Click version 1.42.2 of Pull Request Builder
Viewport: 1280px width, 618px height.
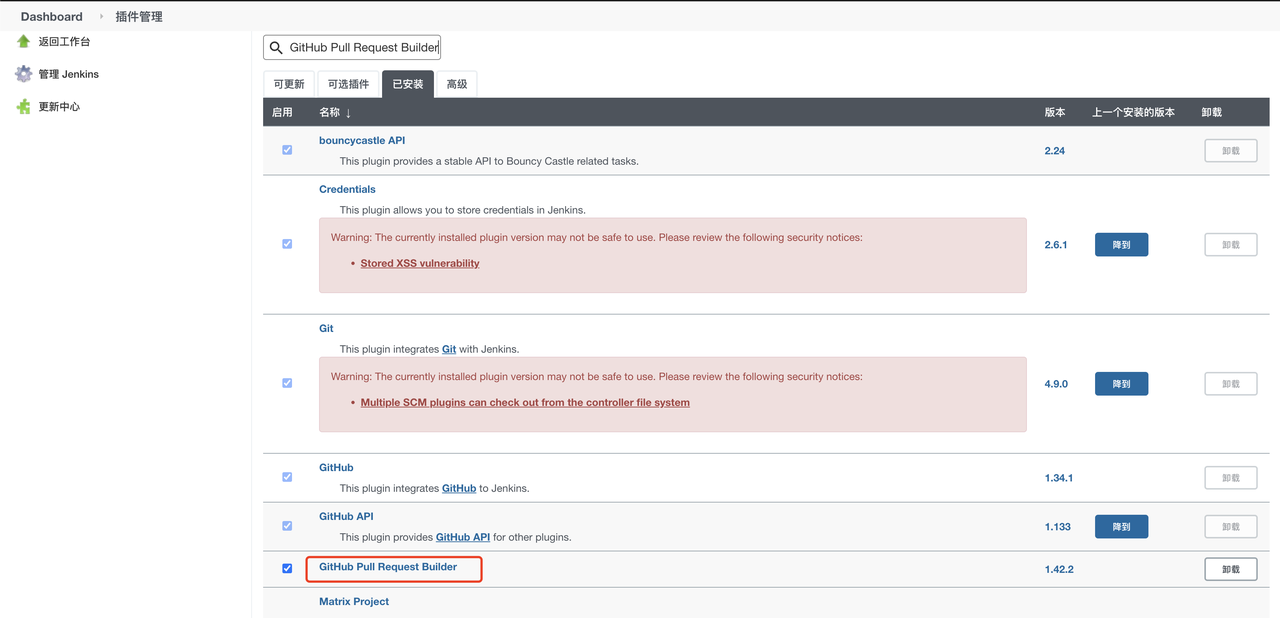[1059, 569]
